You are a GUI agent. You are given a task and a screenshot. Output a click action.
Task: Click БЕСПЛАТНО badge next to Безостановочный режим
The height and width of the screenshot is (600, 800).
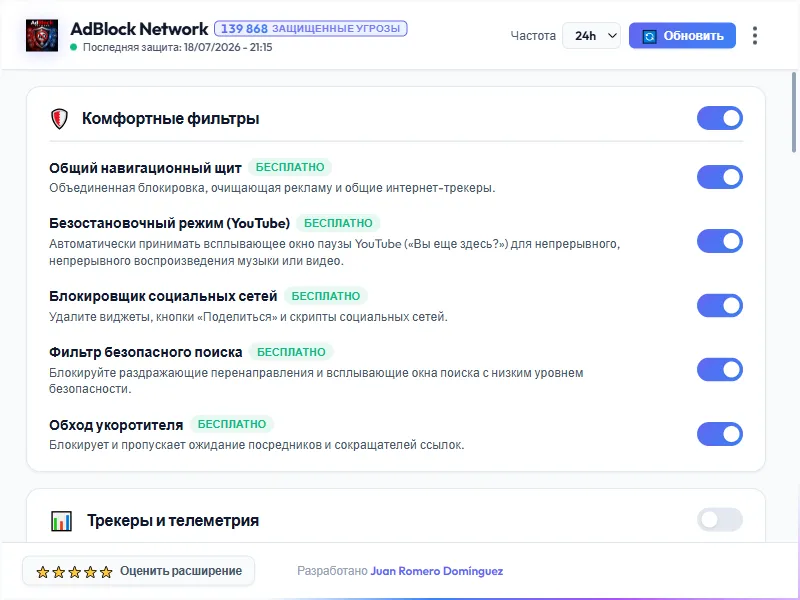[338, 223]
